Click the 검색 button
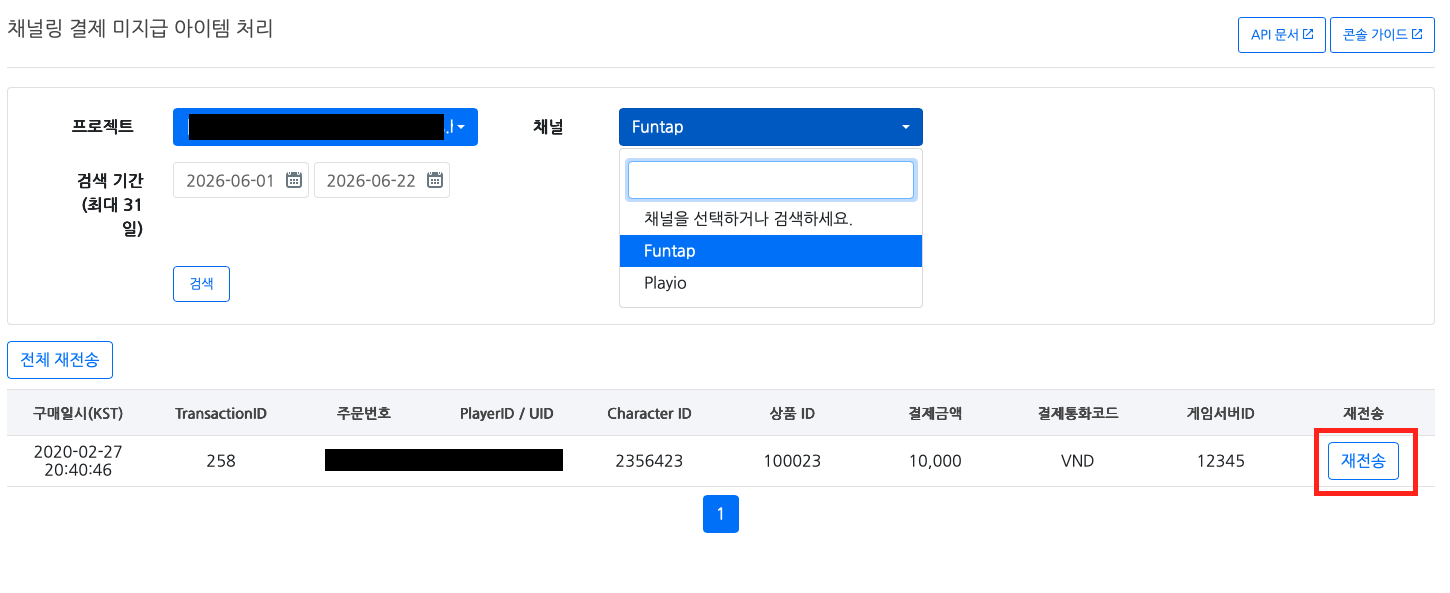This screenshot has height=593, width=1450. [201, 283]
